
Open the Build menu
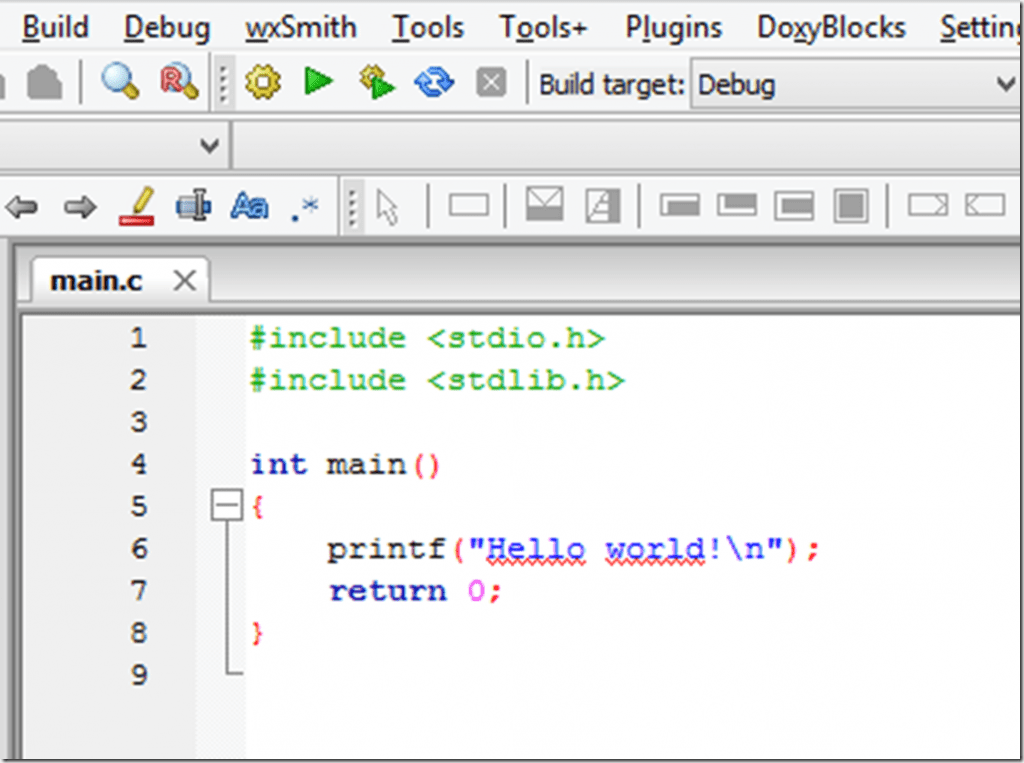click(55, 27)
